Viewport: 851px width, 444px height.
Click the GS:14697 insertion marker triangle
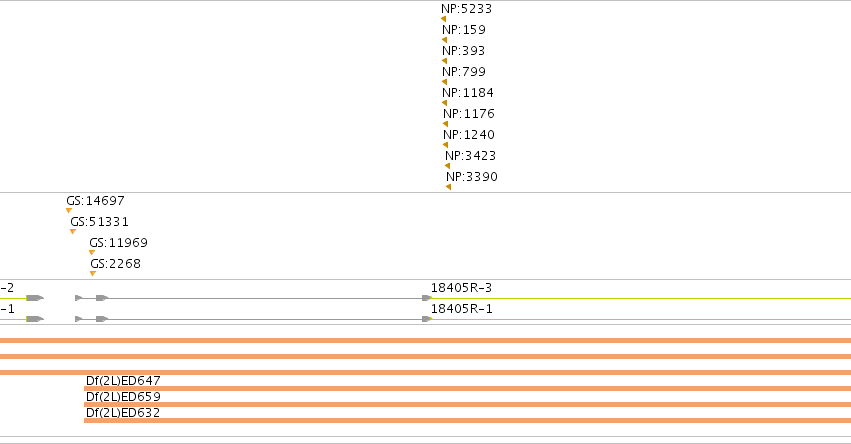click(69, 211)
